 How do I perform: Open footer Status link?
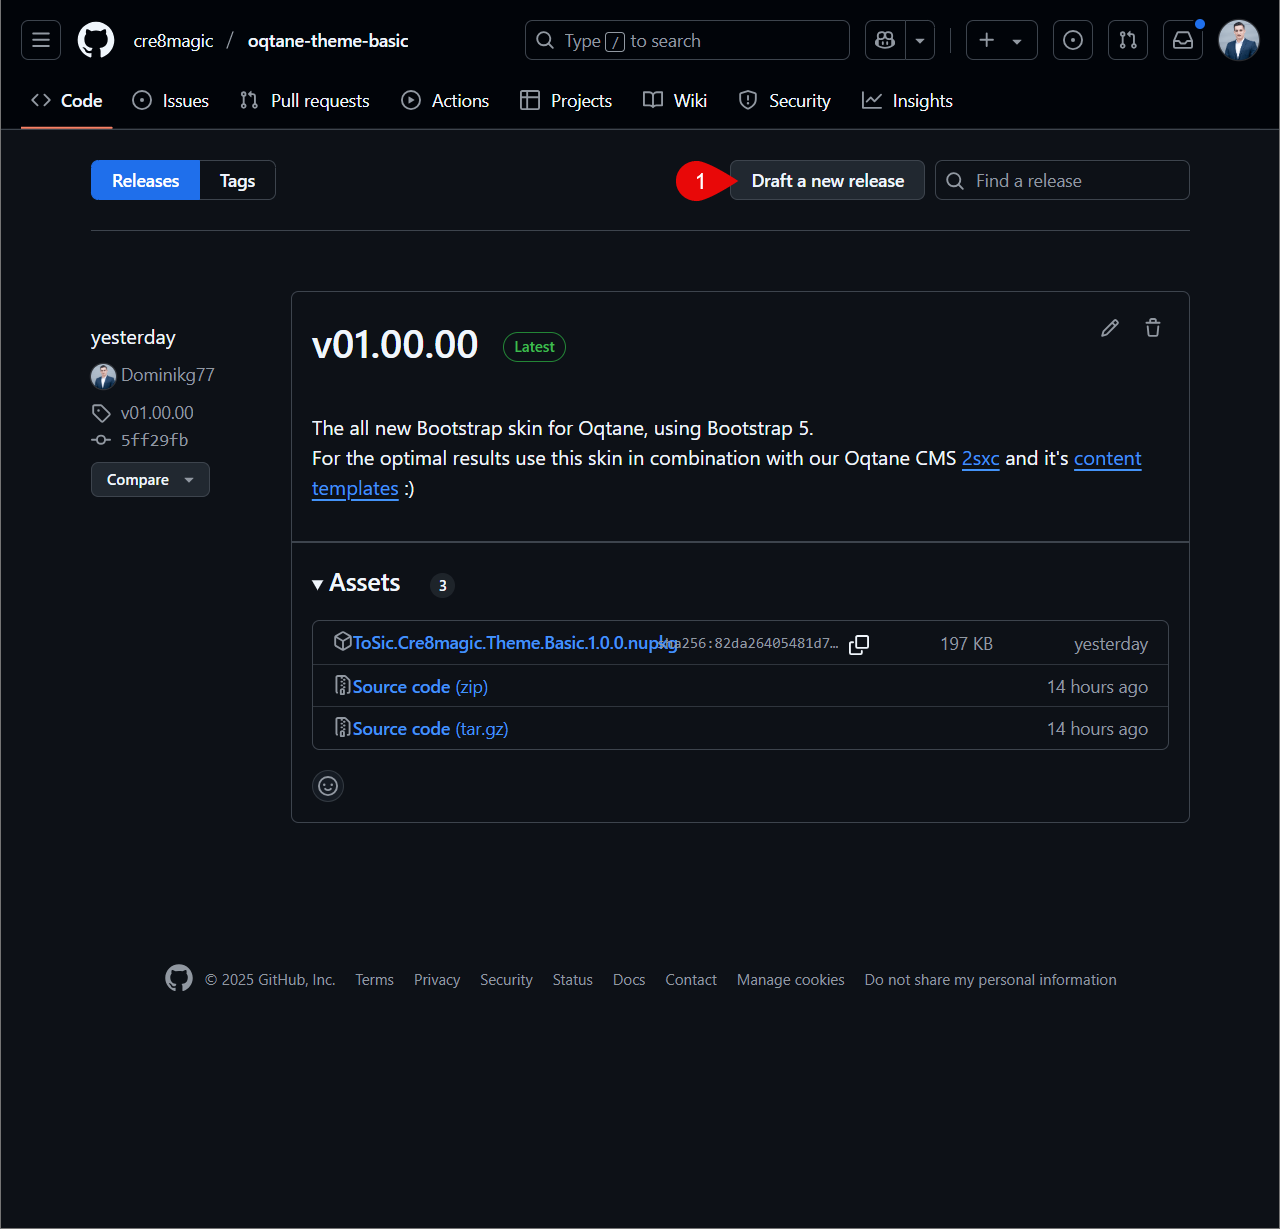click(573, 980)
